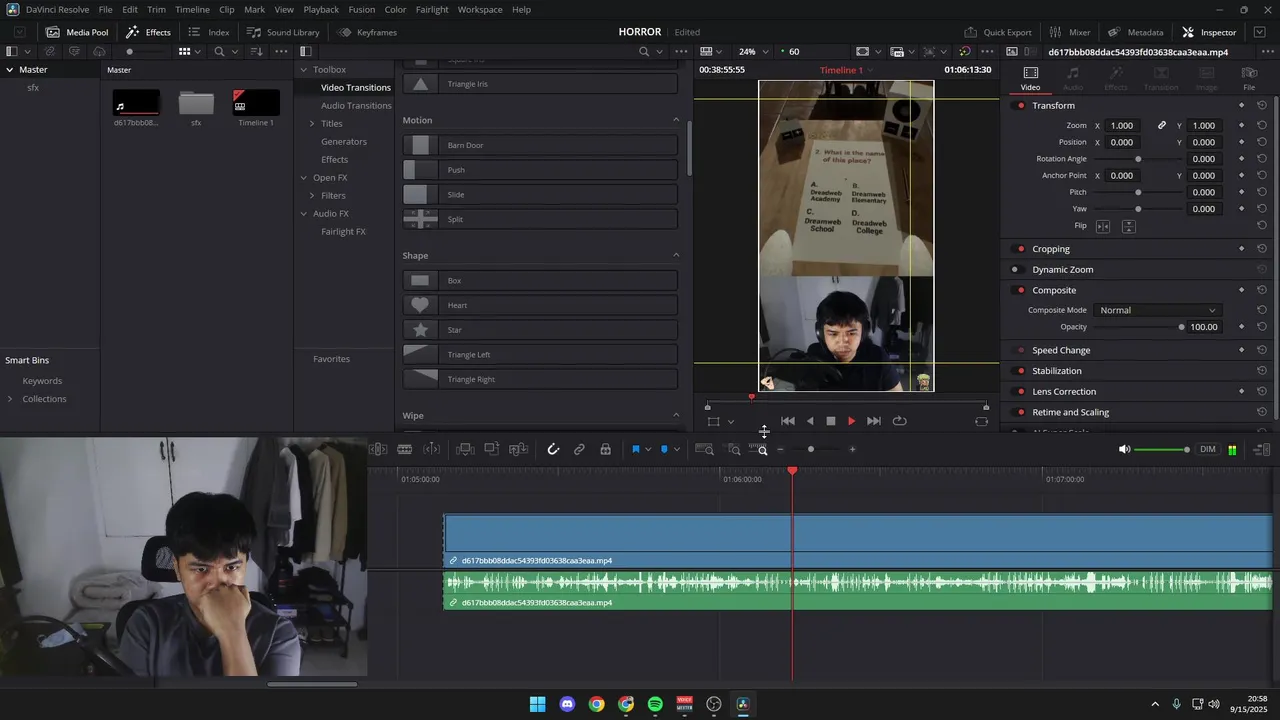Open the flag color dropdown arrow
Viewport: 1280px width, 720px height.
pos(648,450)
